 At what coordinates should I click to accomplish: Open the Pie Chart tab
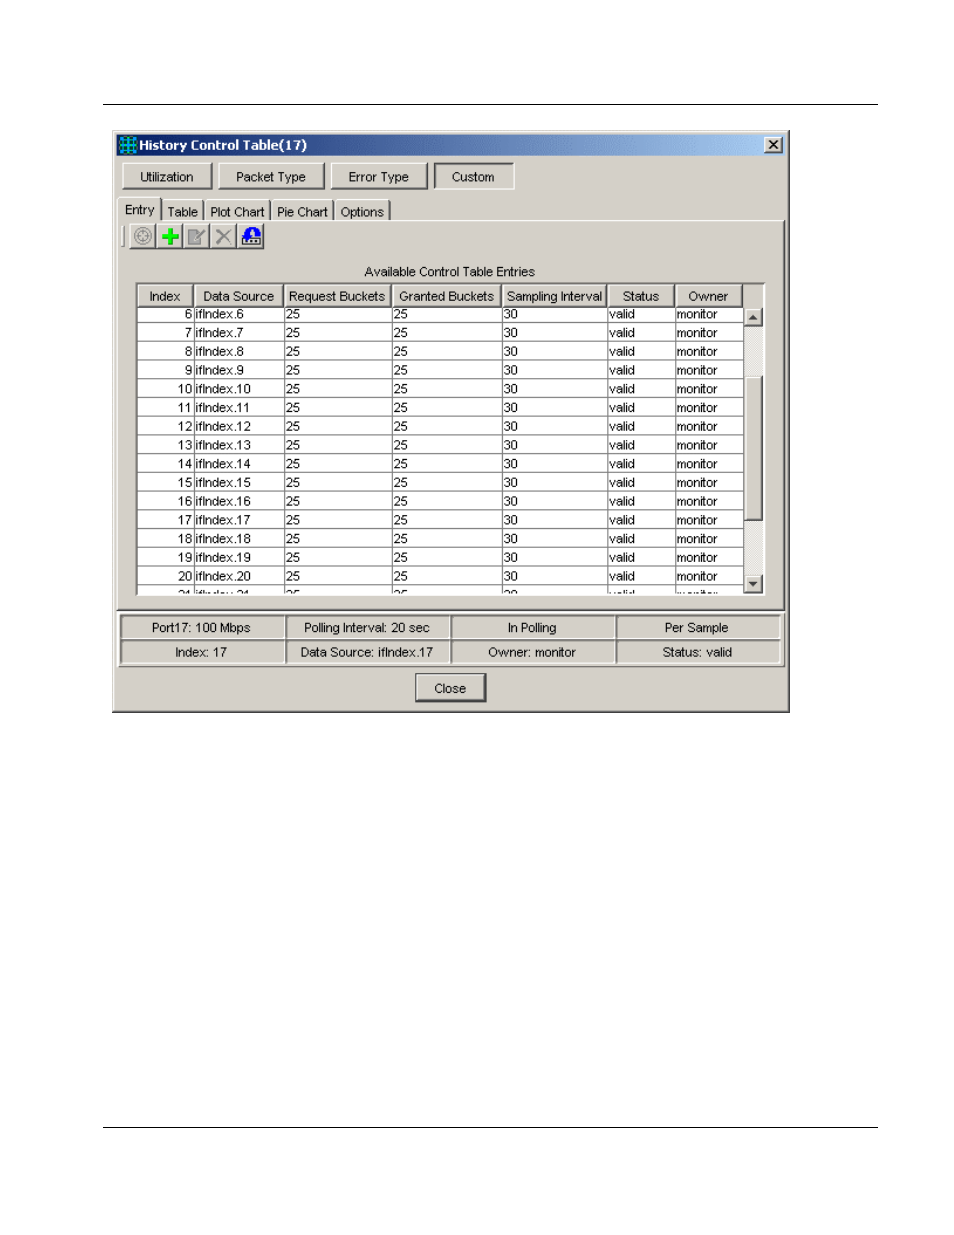tap(302, 212)
